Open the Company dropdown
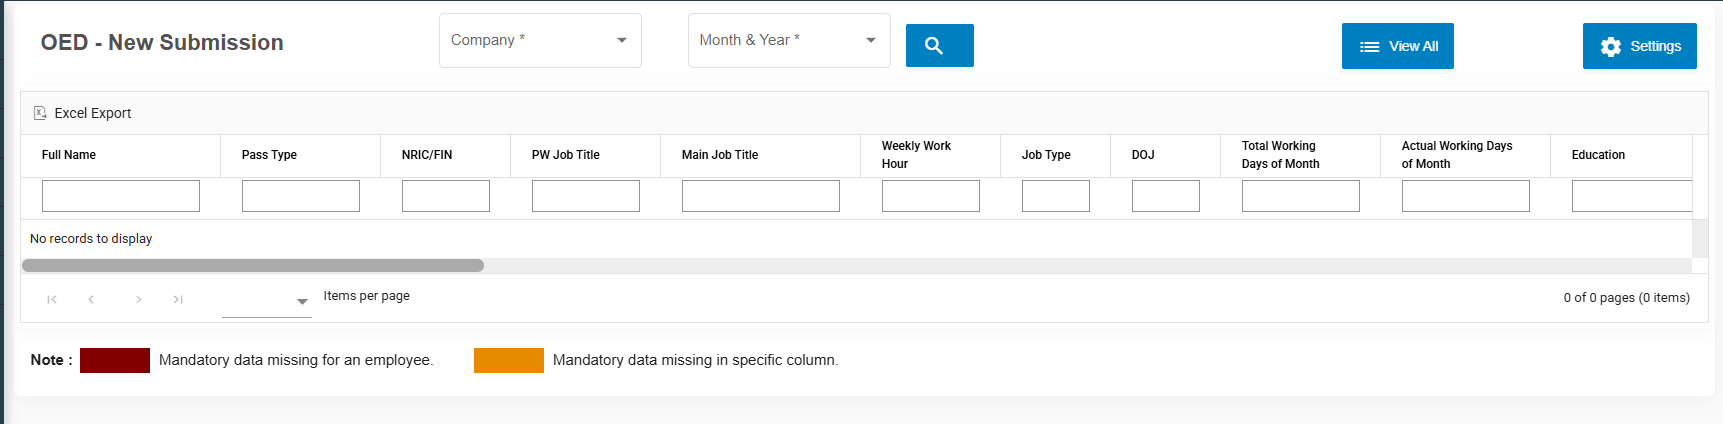This screenshot has width=1723, height=424. (540, 41)
